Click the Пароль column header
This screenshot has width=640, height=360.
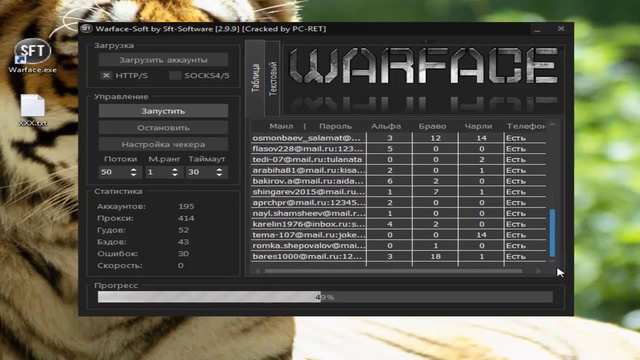336,126
